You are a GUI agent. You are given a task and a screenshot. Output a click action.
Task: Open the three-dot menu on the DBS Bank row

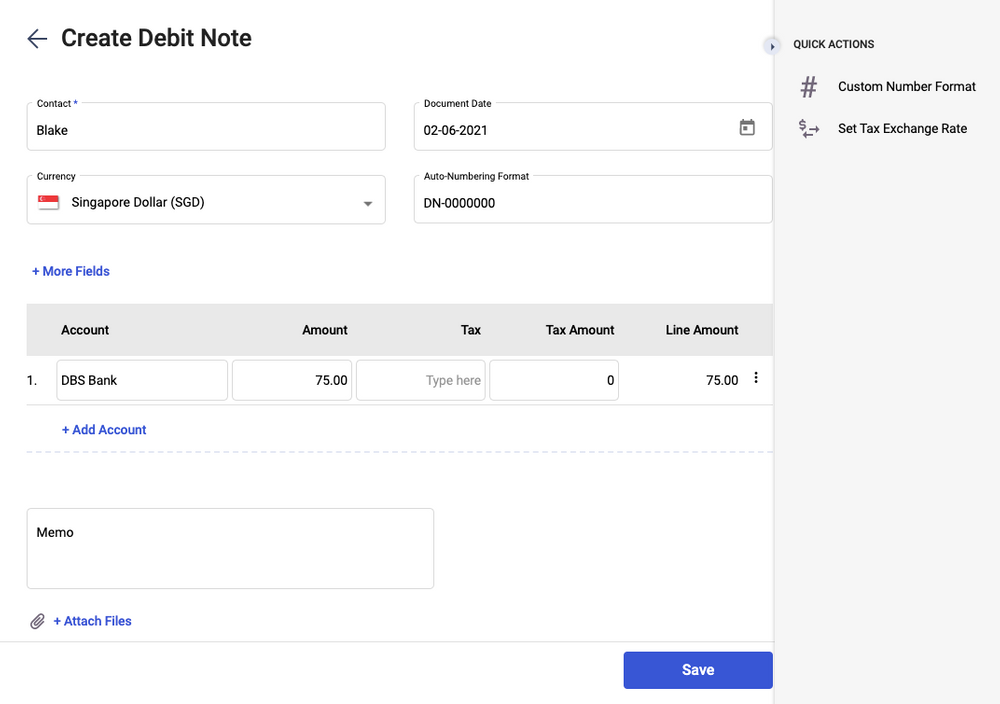[756, 378]
